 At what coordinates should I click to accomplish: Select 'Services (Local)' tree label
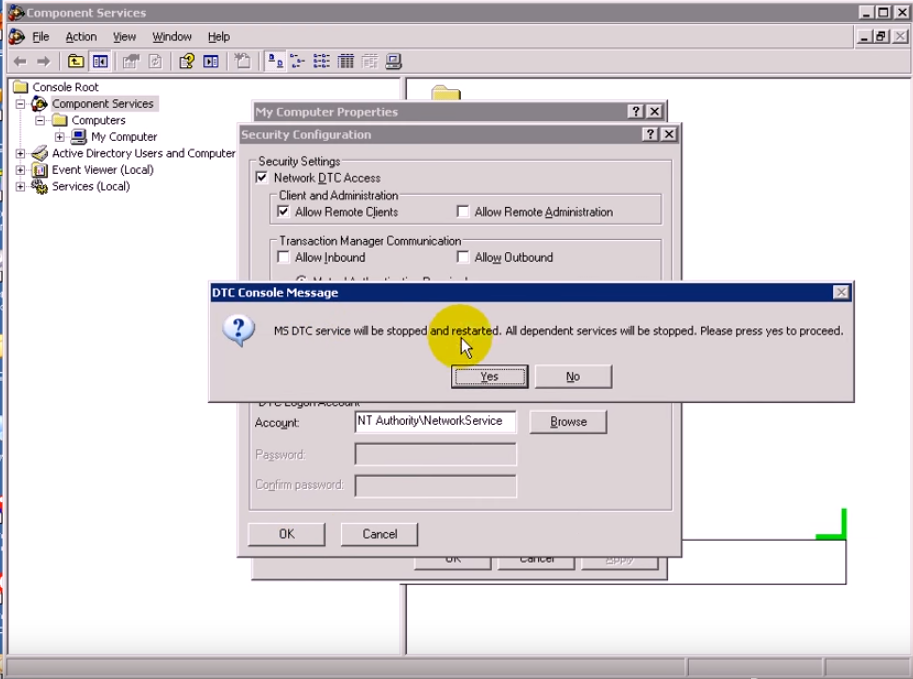91,186
